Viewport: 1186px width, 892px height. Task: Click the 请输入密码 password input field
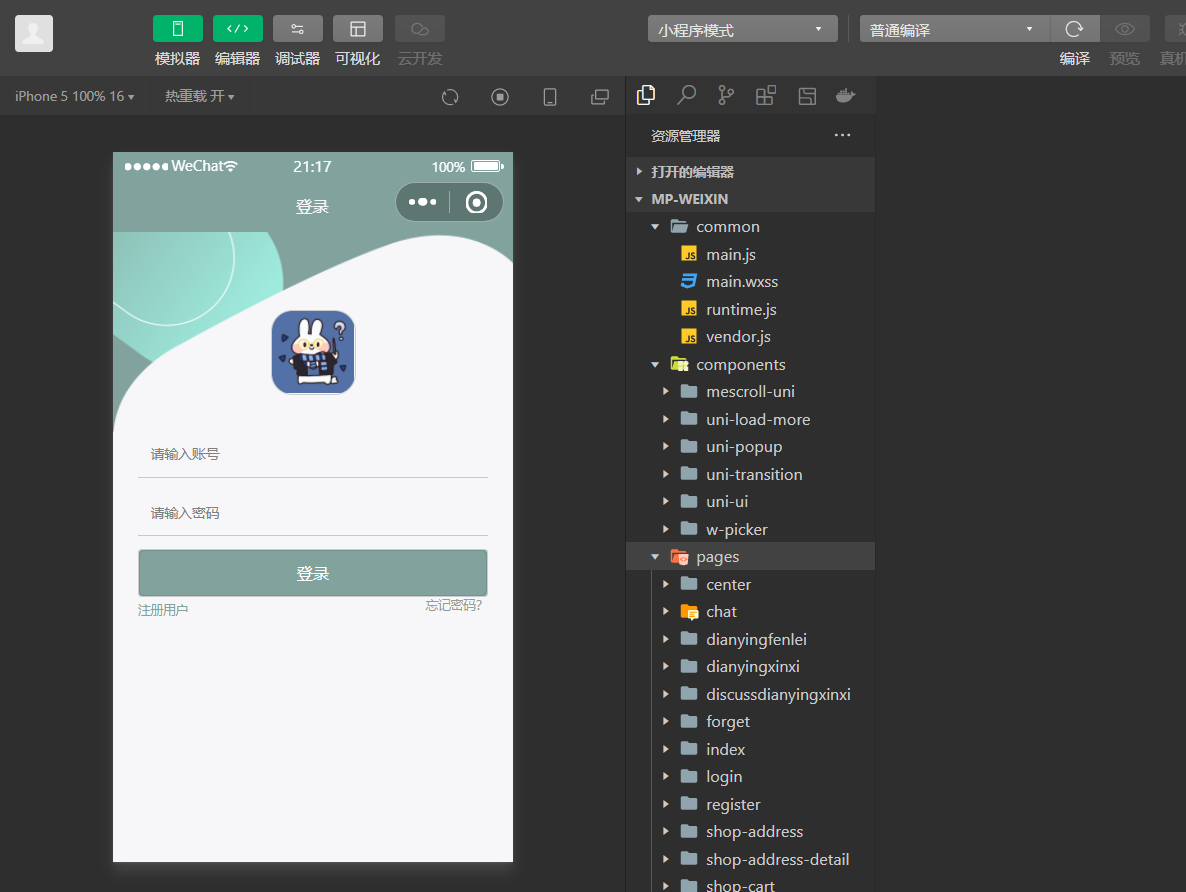[x=312, y=513]
